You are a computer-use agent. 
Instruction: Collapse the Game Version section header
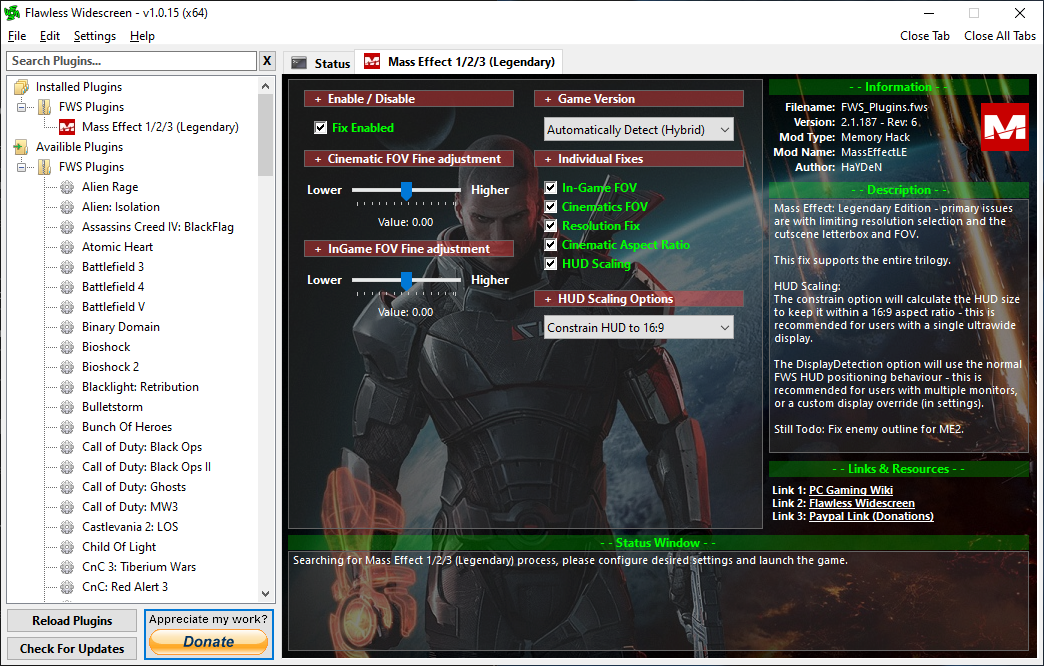tap(639, 99)
